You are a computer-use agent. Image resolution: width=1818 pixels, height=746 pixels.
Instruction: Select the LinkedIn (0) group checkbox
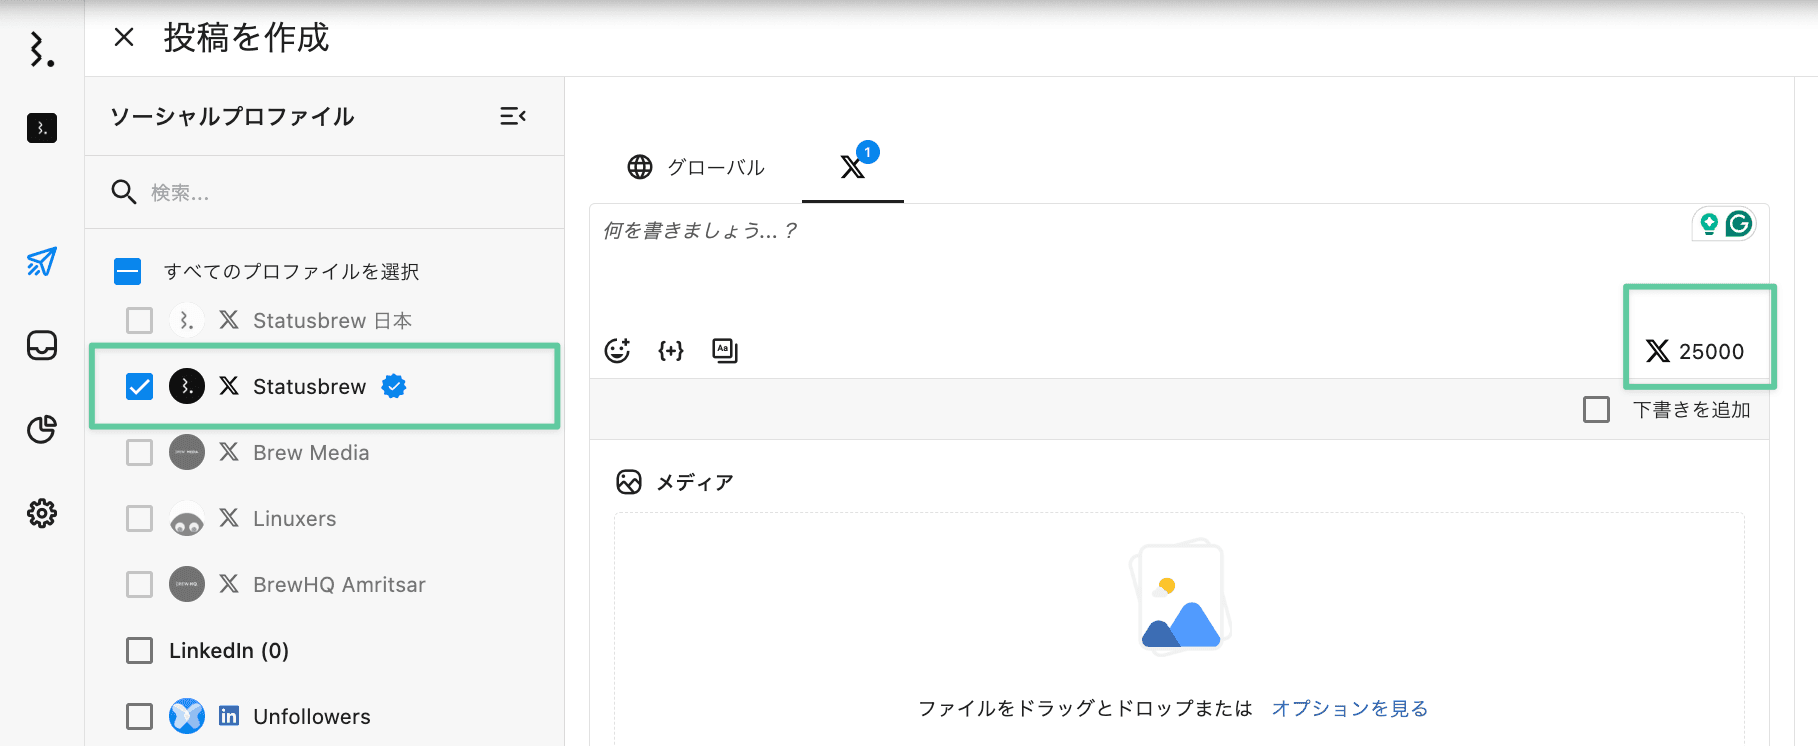click(x=140, y=651)
